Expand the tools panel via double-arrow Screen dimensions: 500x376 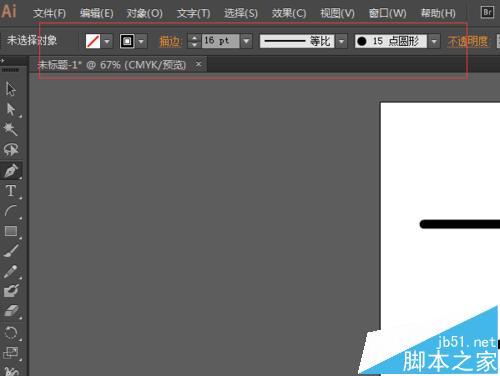(2, 61)
